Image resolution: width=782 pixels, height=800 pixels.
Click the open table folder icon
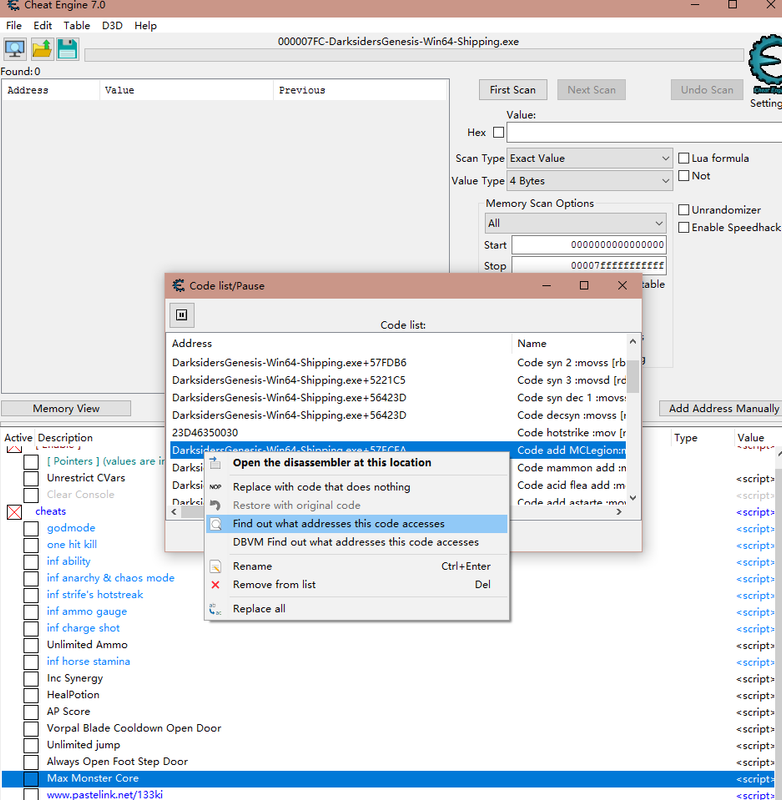pos(41,49)
